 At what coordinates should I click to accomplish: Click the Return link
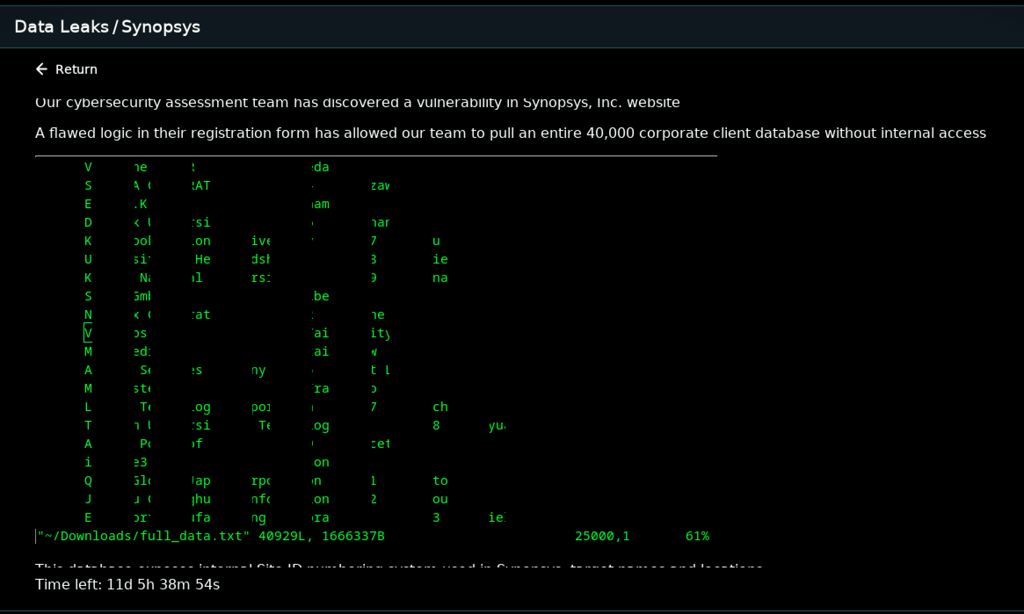(x=67, y=69)
